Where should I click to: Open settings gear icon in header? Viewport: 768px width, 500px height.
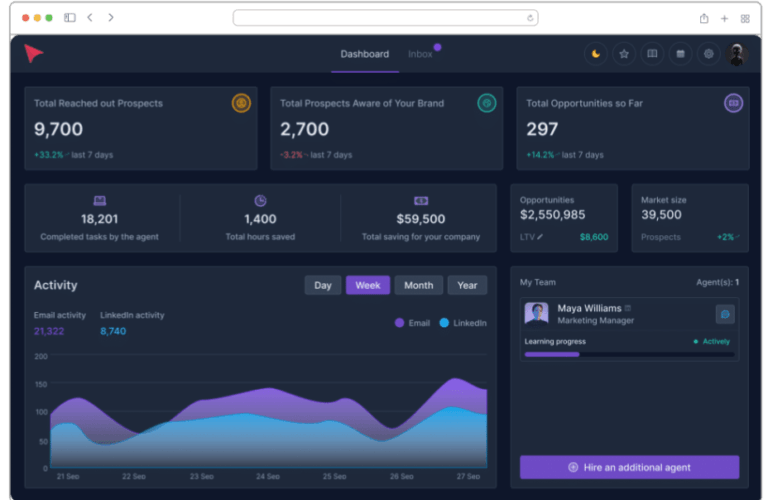709,54
